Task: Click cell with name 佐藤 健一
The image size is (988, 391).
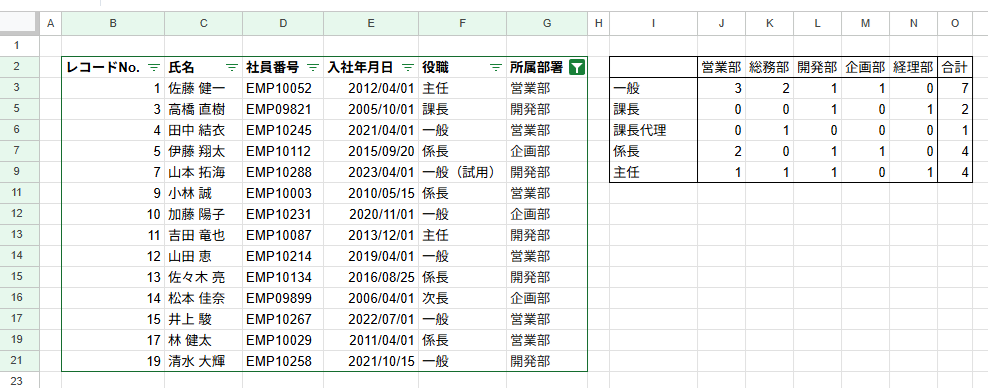Action: pyautogui.click(x=204, y=88)
